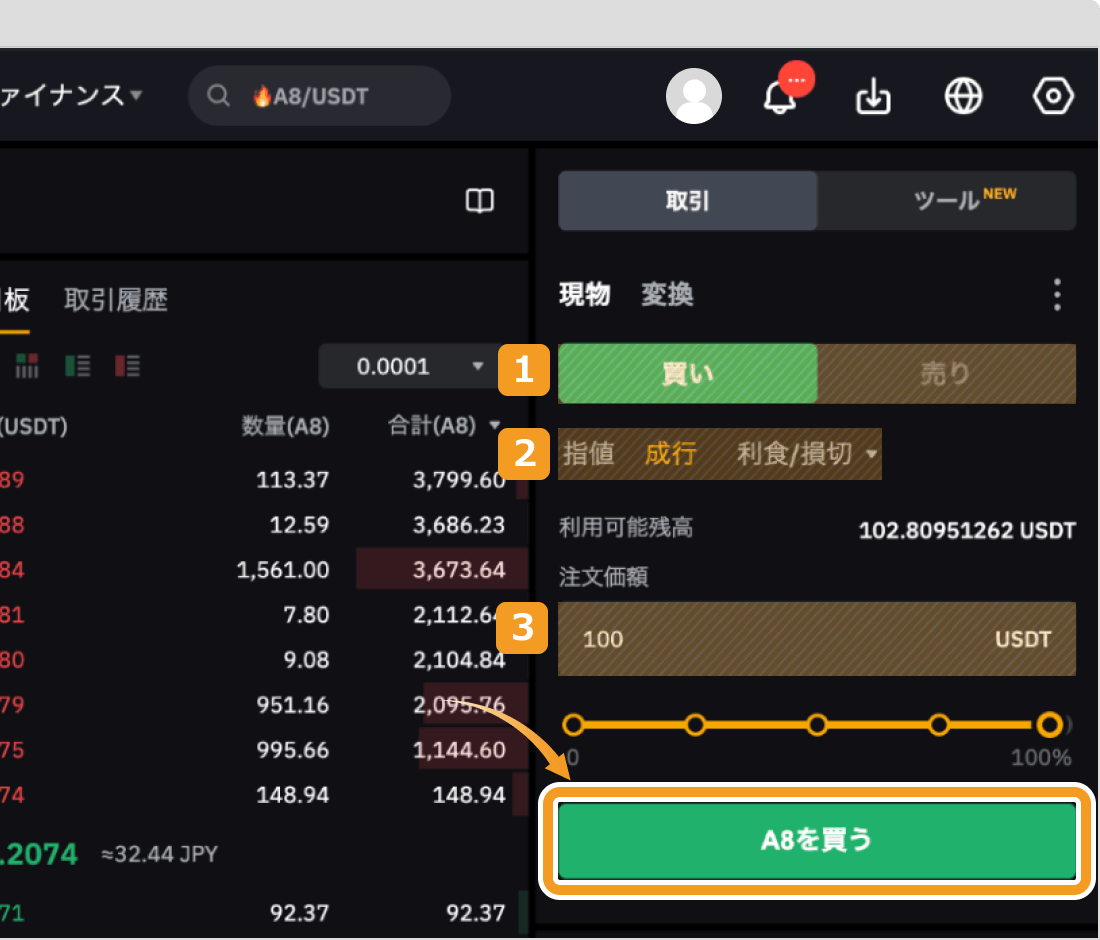Image resolution: width=1100 pixels, height=940 pixels.
Task: Click order row with quantity 113.37
Action: 264,480
